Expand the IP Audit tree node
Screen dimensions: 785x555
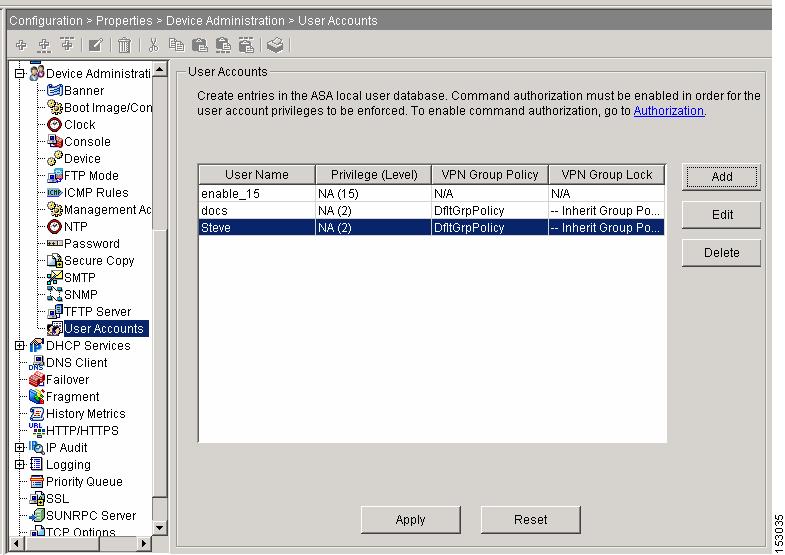coord(20,447)
